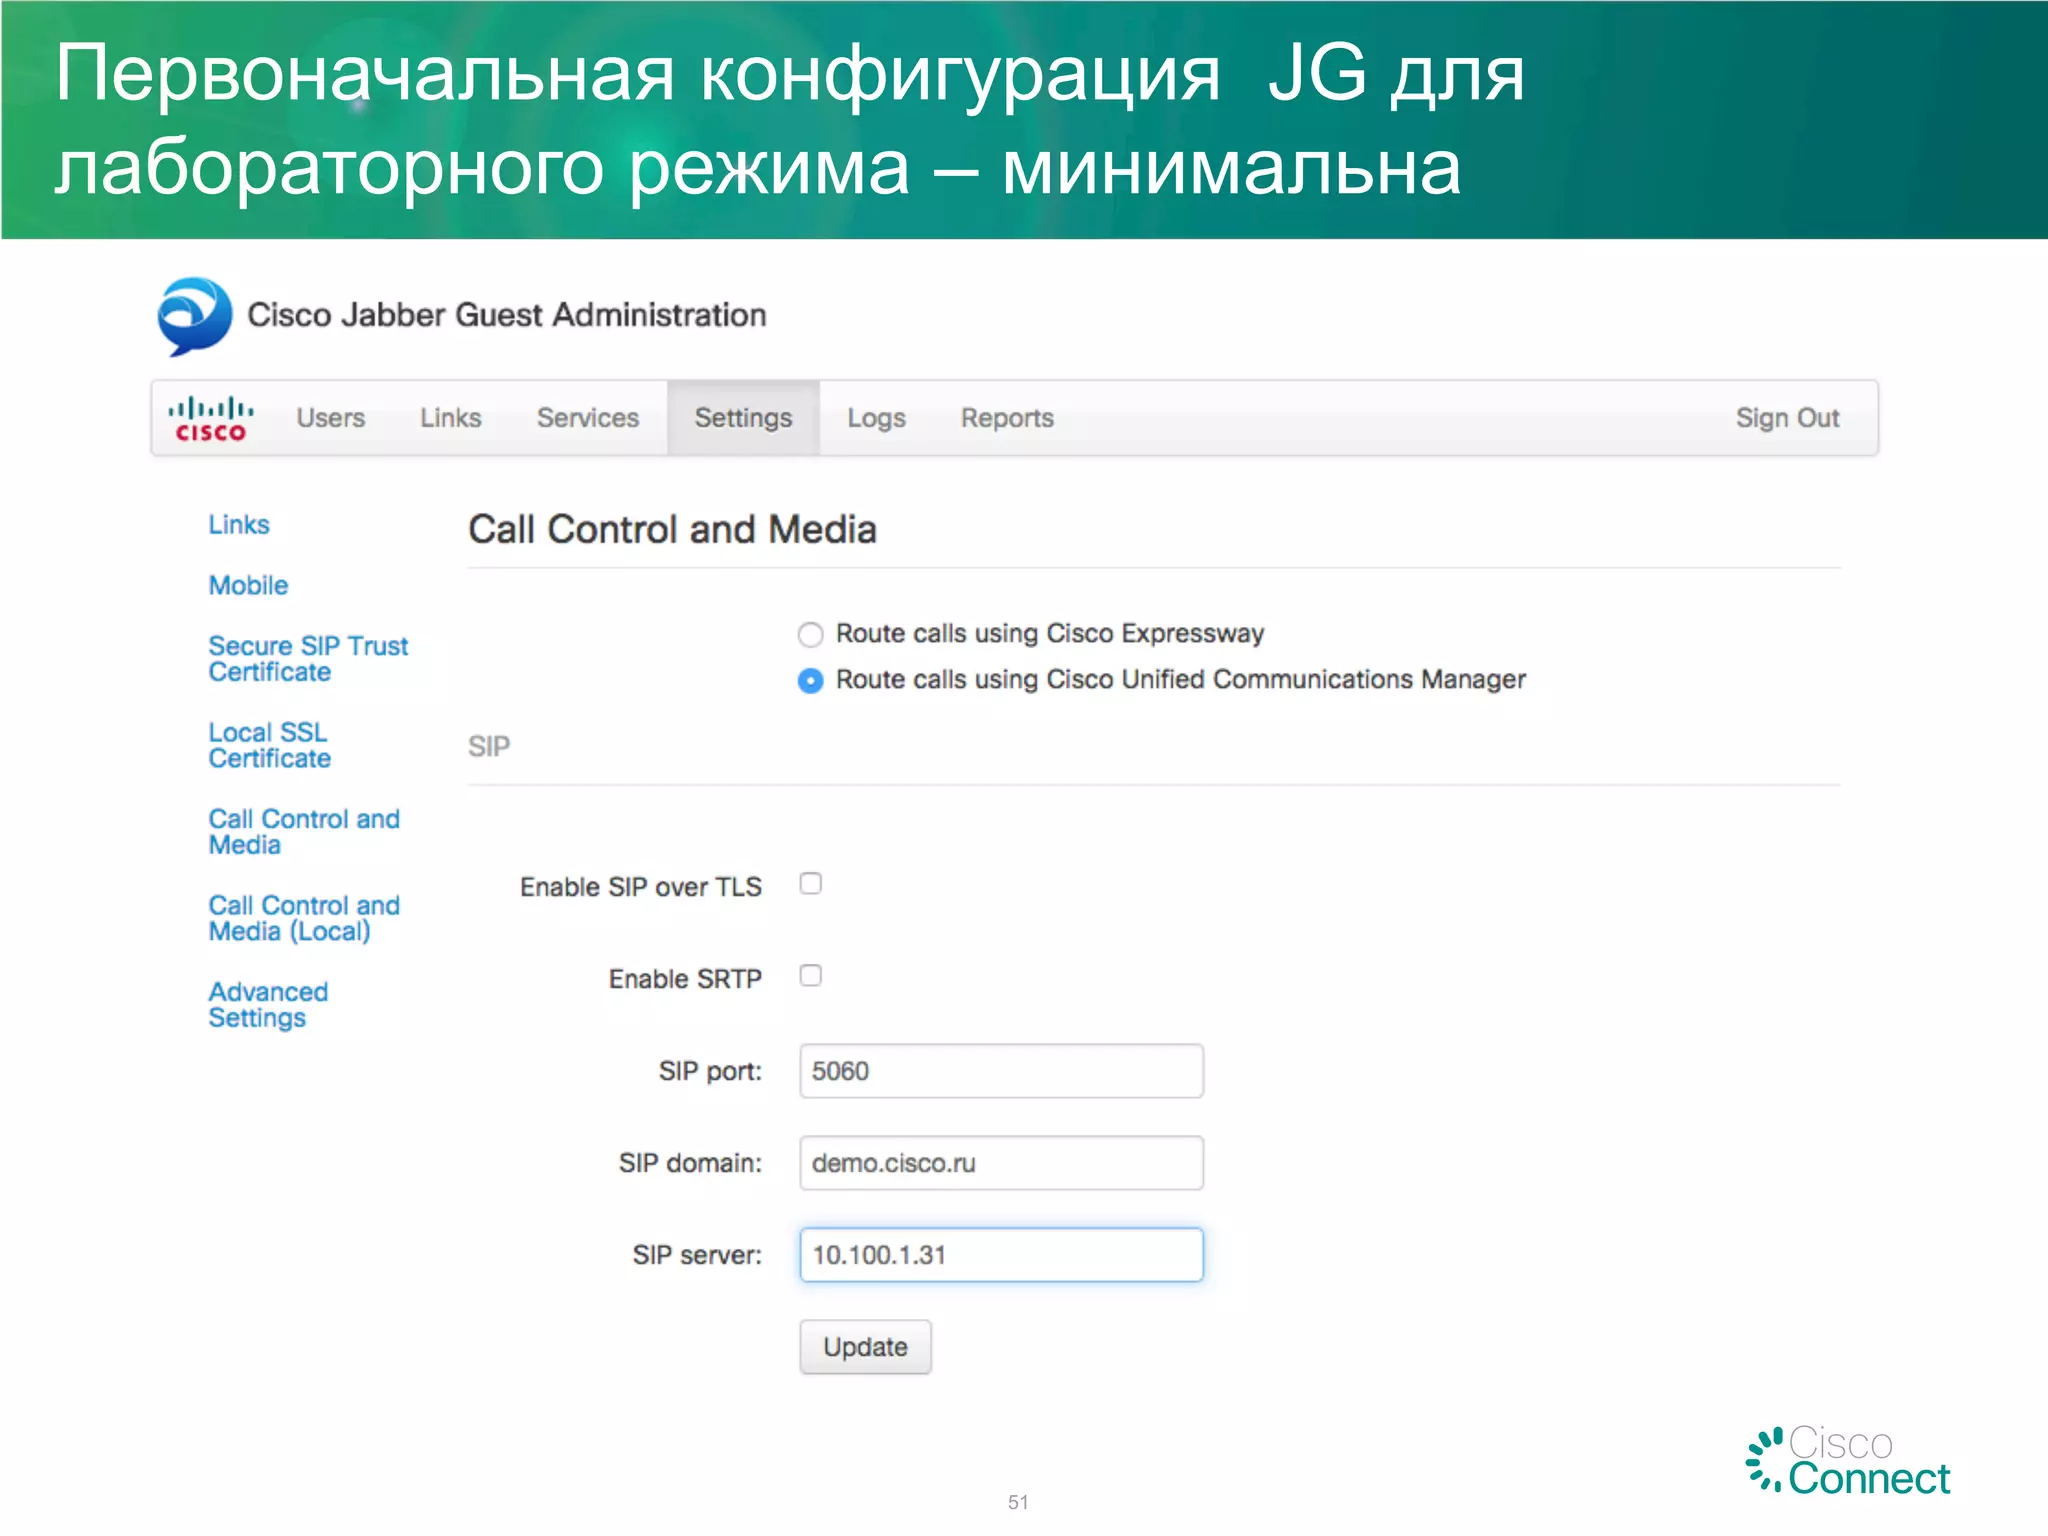This screenshot has height=1536, width=2048.
Task: Focus the SIP domain field
Action: (1001, 1163)
